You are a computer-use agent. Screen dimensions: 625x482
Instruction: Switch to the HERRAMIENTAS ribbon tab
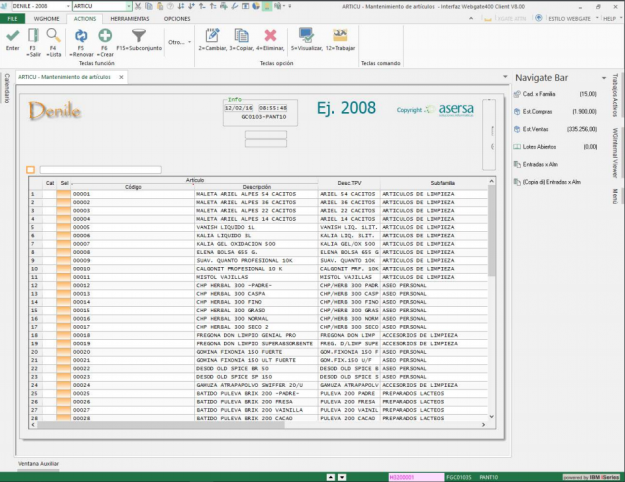click(131, 18)
